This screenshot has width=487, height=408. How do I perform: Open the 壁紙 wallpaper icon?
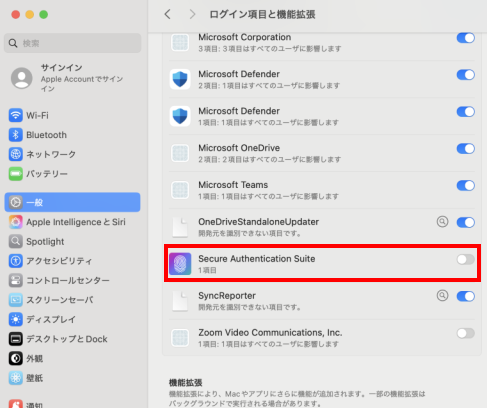(x=16, y=378)
